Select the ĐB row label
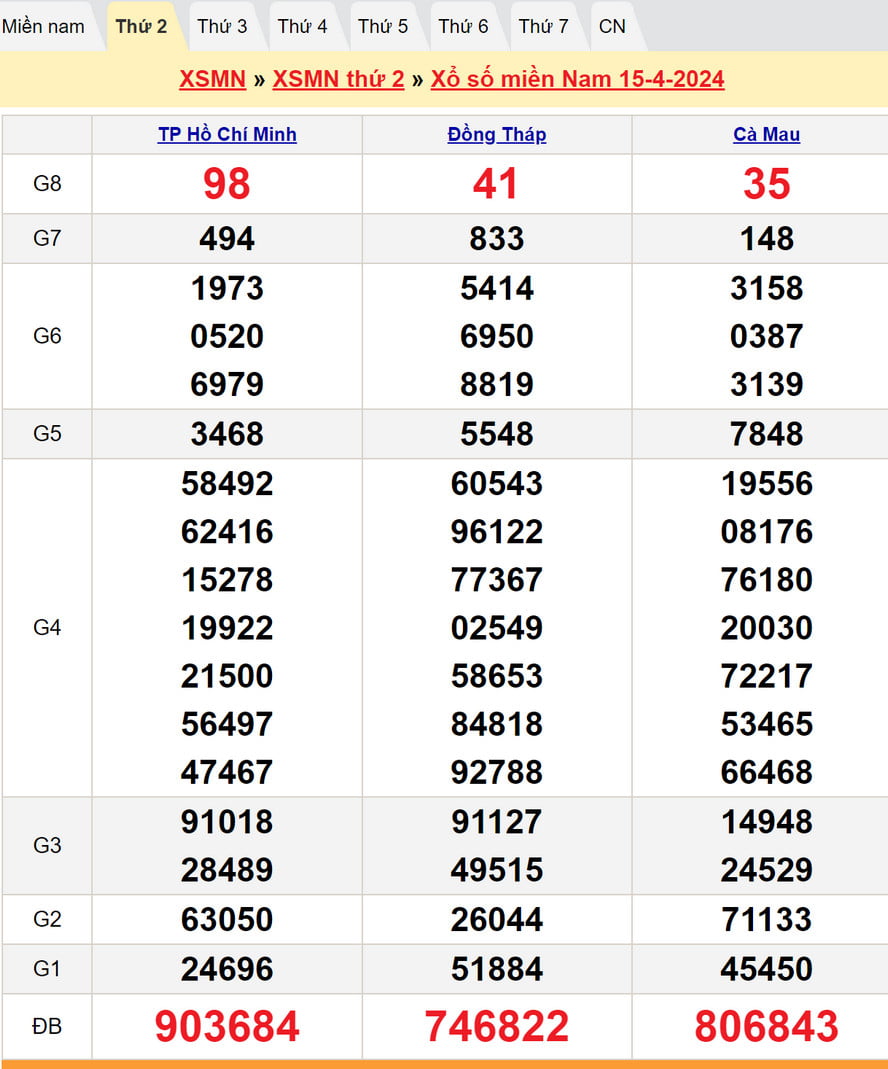This screenshot has height=1069, width=888. point(47,1026)
